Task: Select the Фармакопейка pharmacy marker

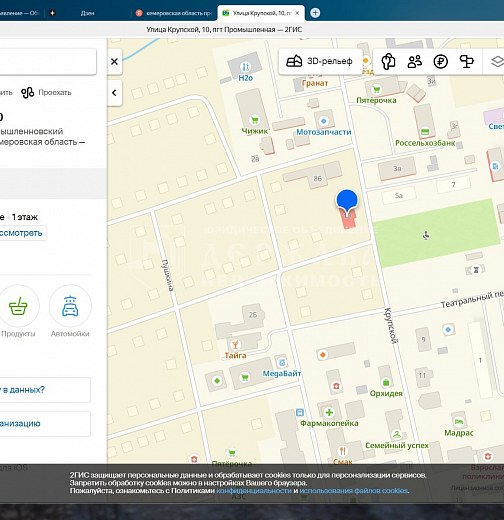Action: click(x=329, y=412)
